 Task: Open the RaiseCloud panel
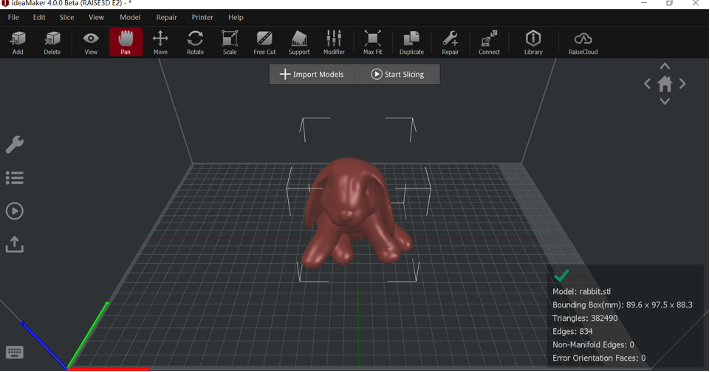click(x=583, y=43)
